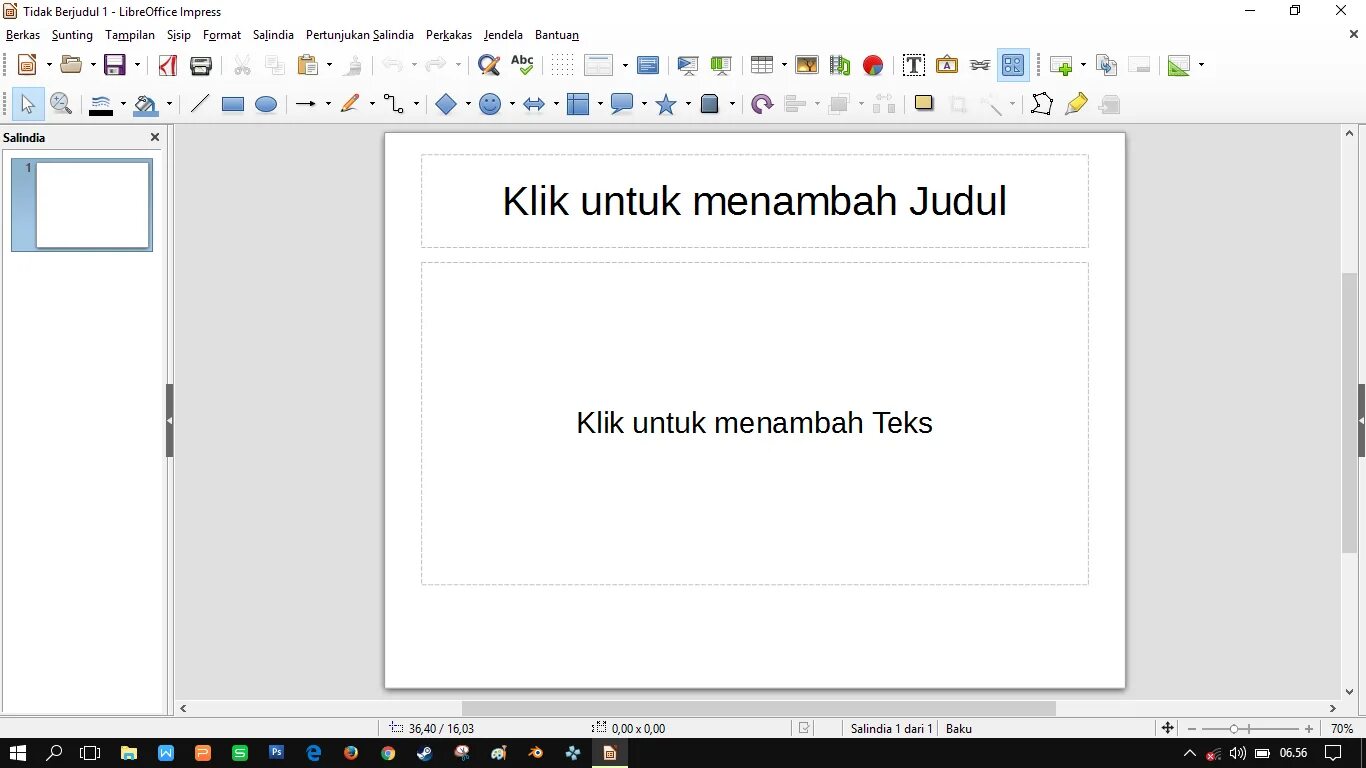
Task: Click the title placeholder Klik untuk menambah Judul
Action: [754, 201]
